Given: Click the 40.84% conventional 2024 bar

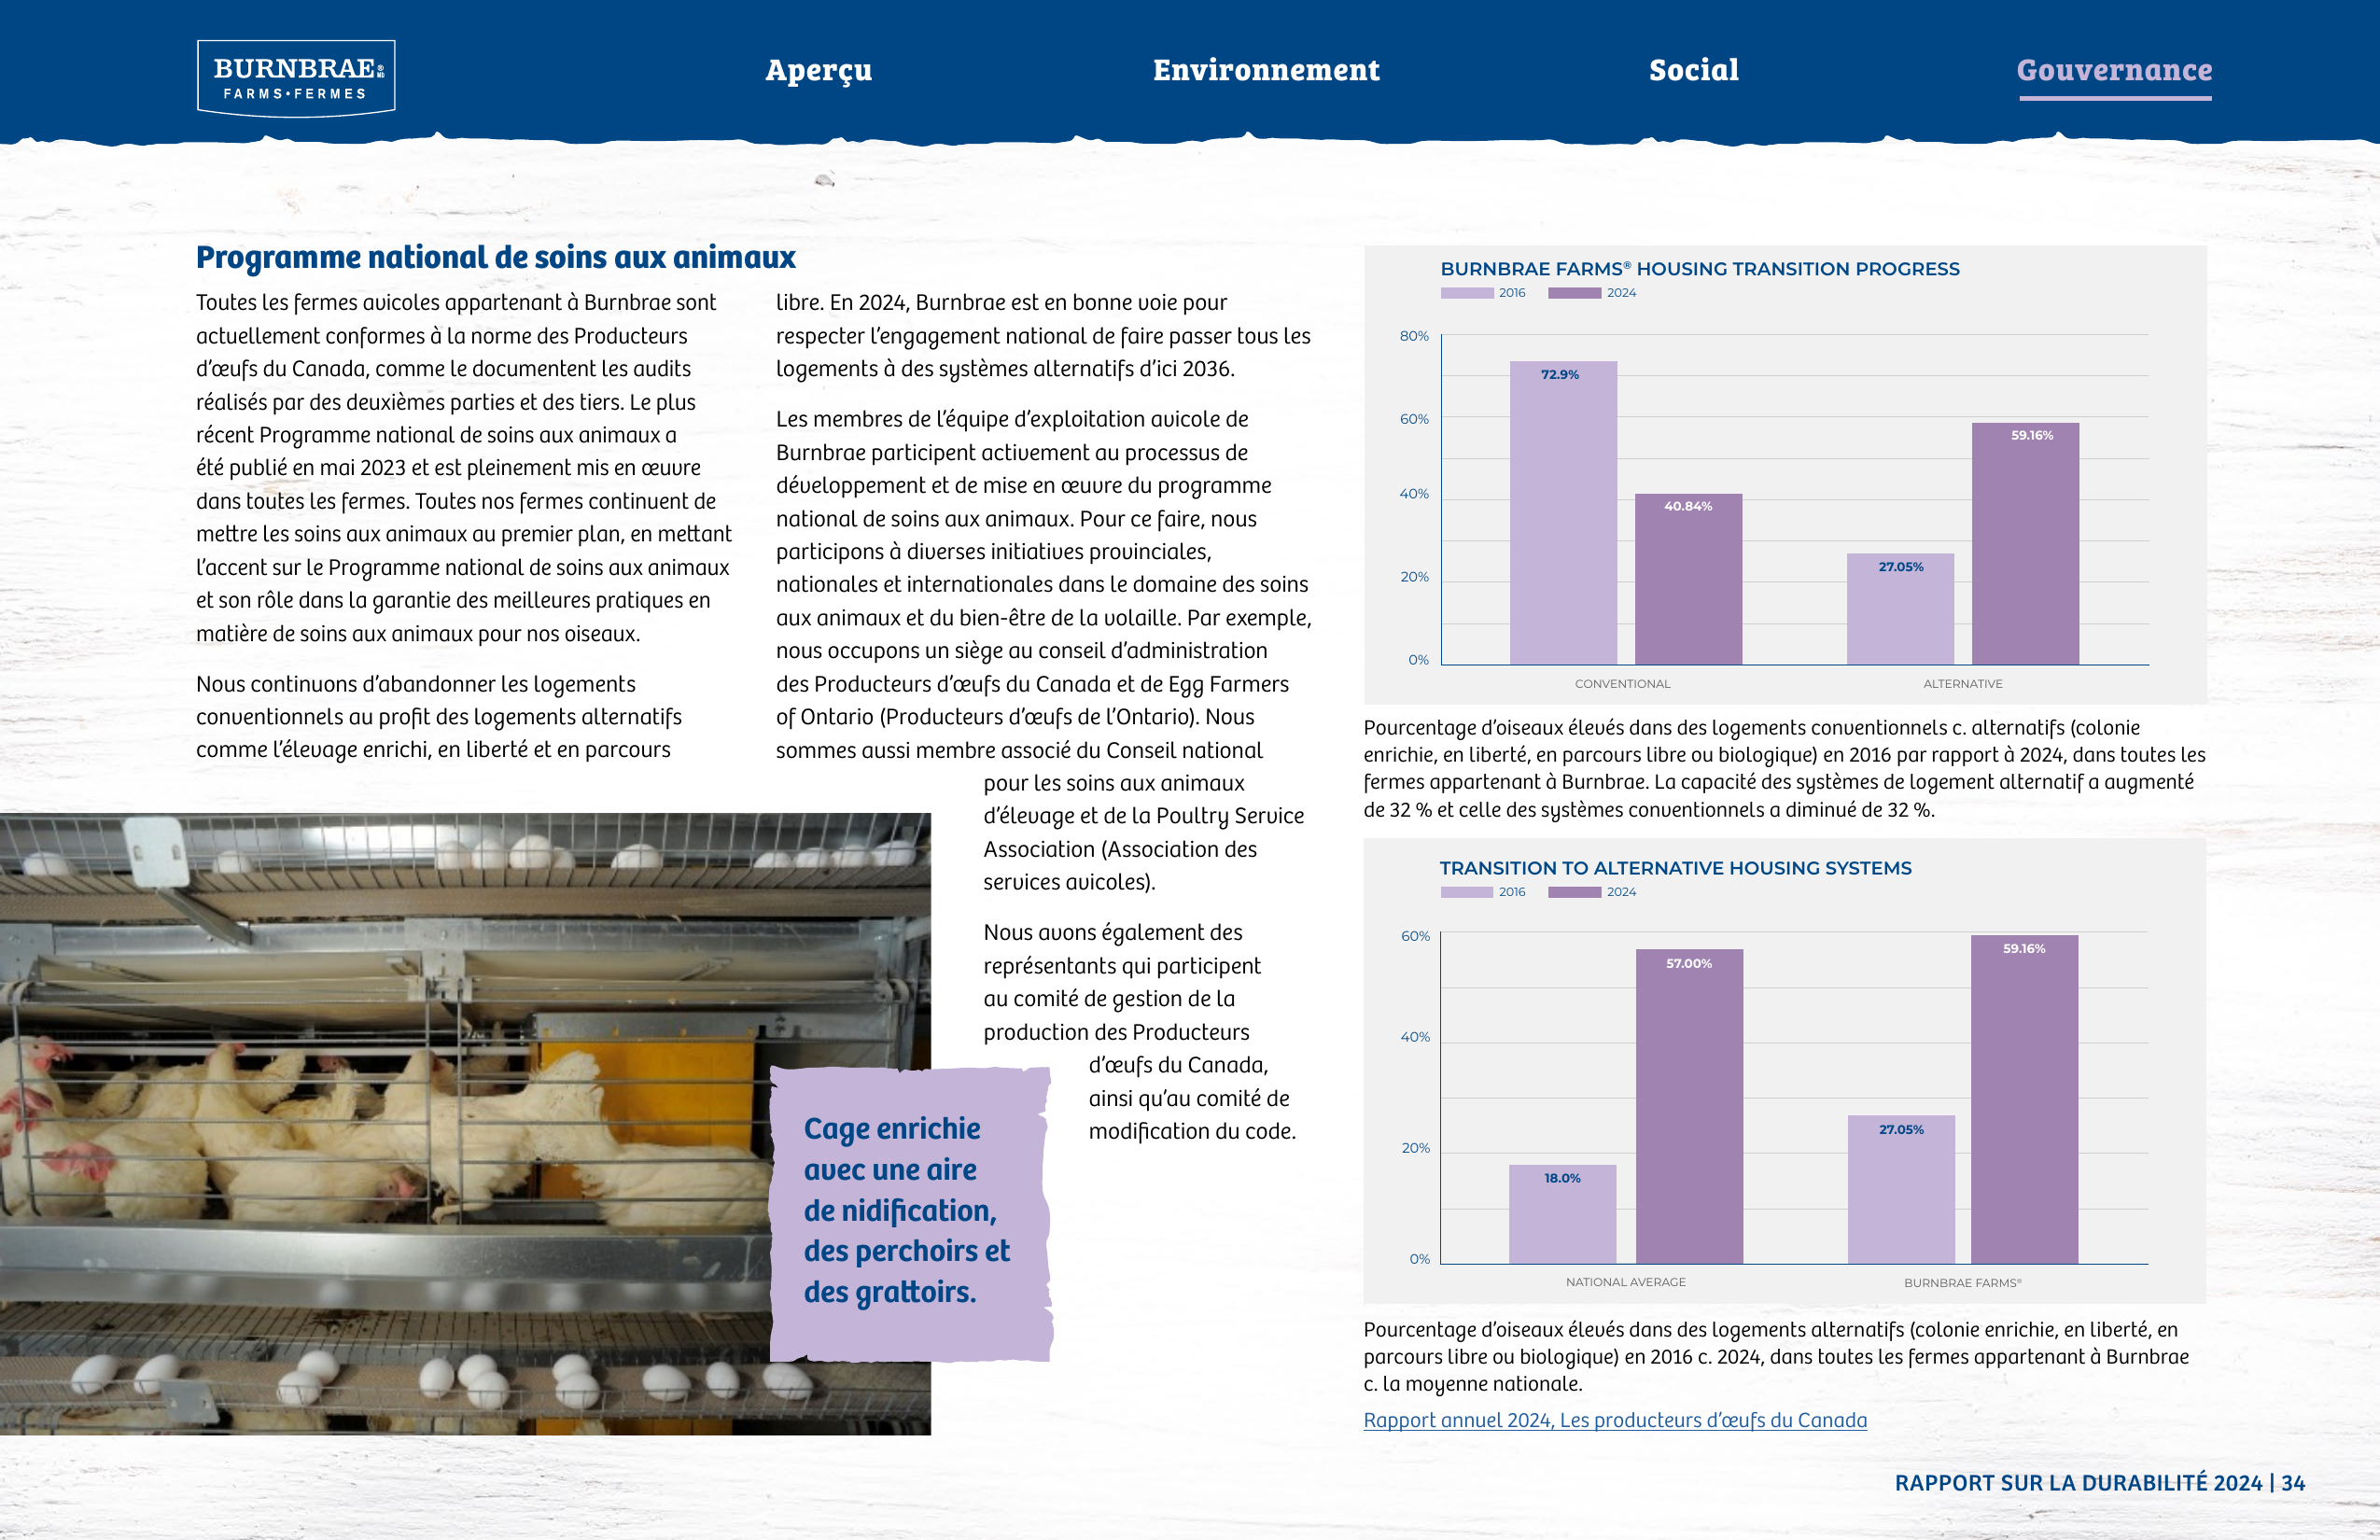Looking at the screenshot, I should (1688, 579).
